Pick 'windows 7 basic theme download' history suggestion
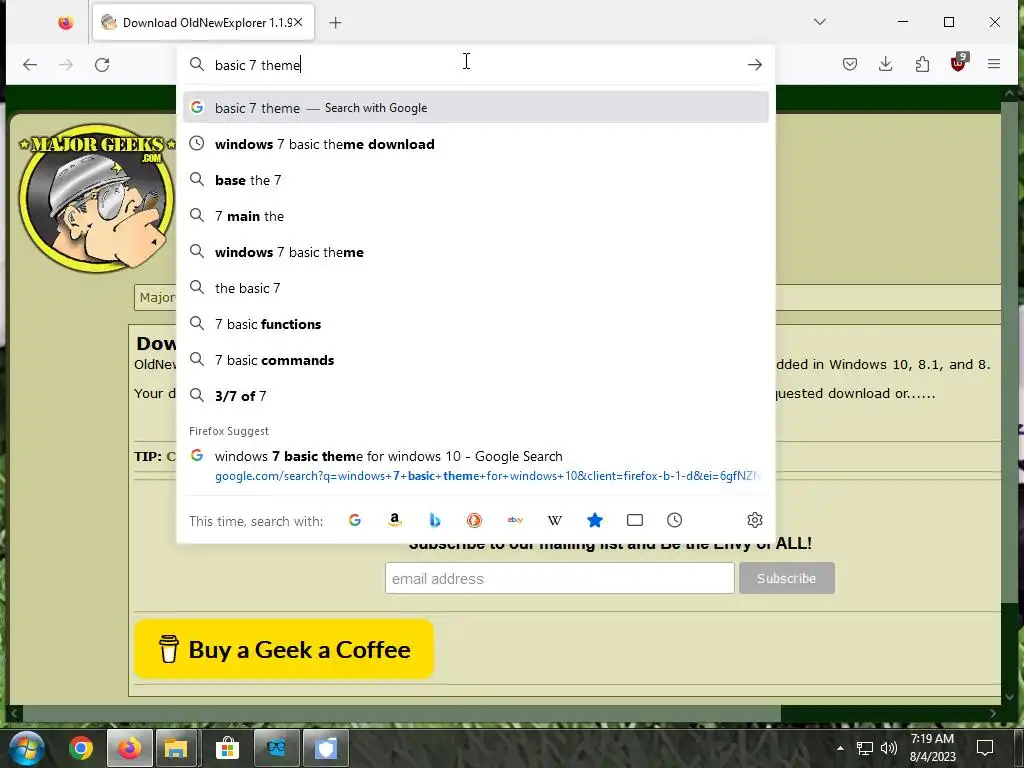Screen dimensions: 1024x768 pyautogui.click(x=475, y=144)
